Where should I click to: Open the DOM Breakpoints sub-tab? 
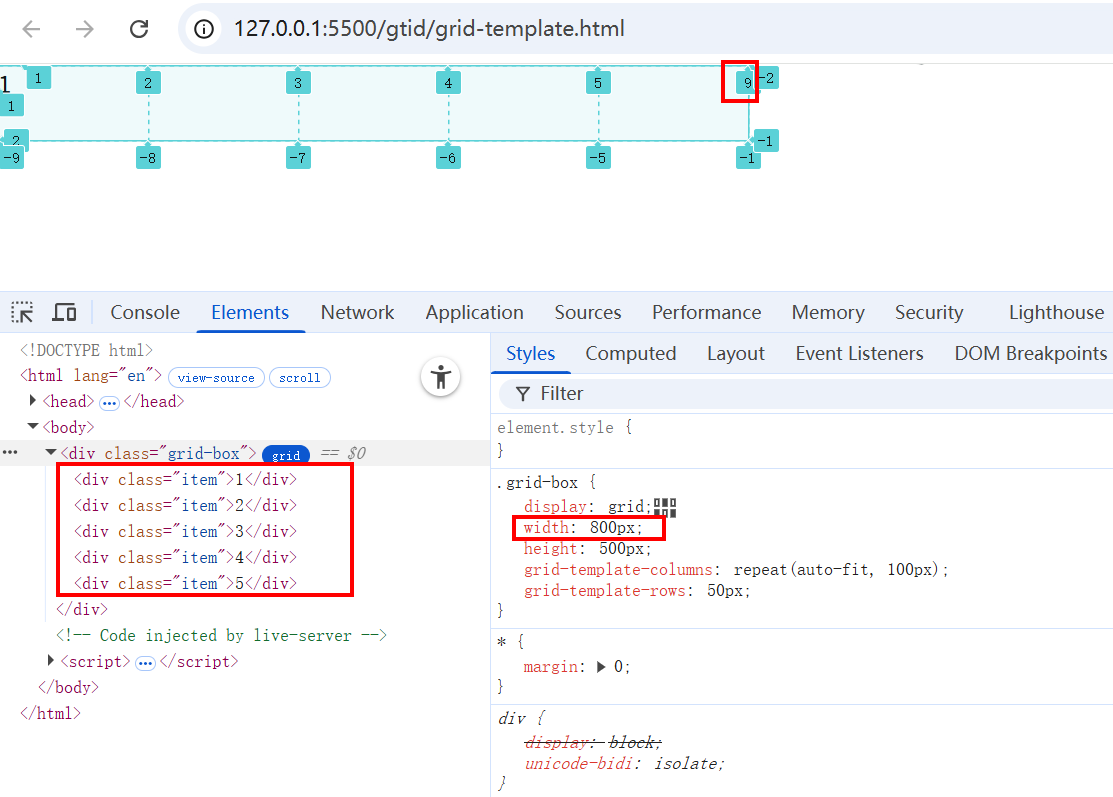(1031, 353)
